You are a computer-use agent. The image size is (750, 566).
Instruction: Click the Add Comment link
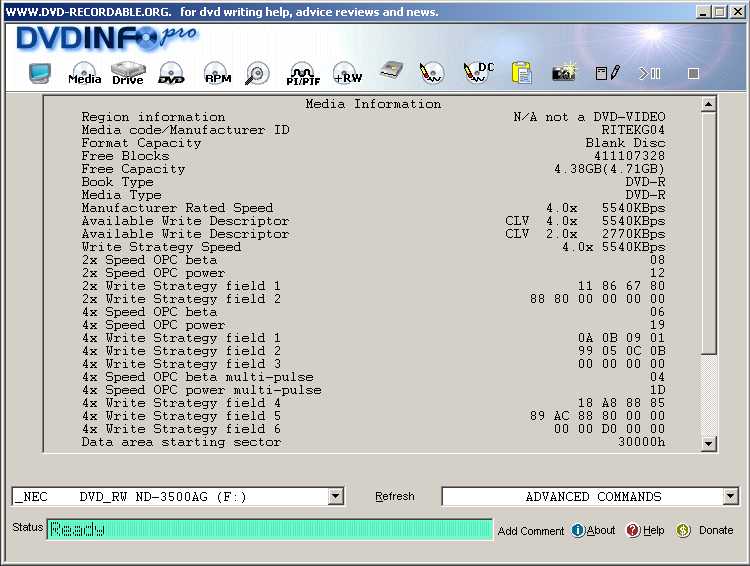coord(530,531)
